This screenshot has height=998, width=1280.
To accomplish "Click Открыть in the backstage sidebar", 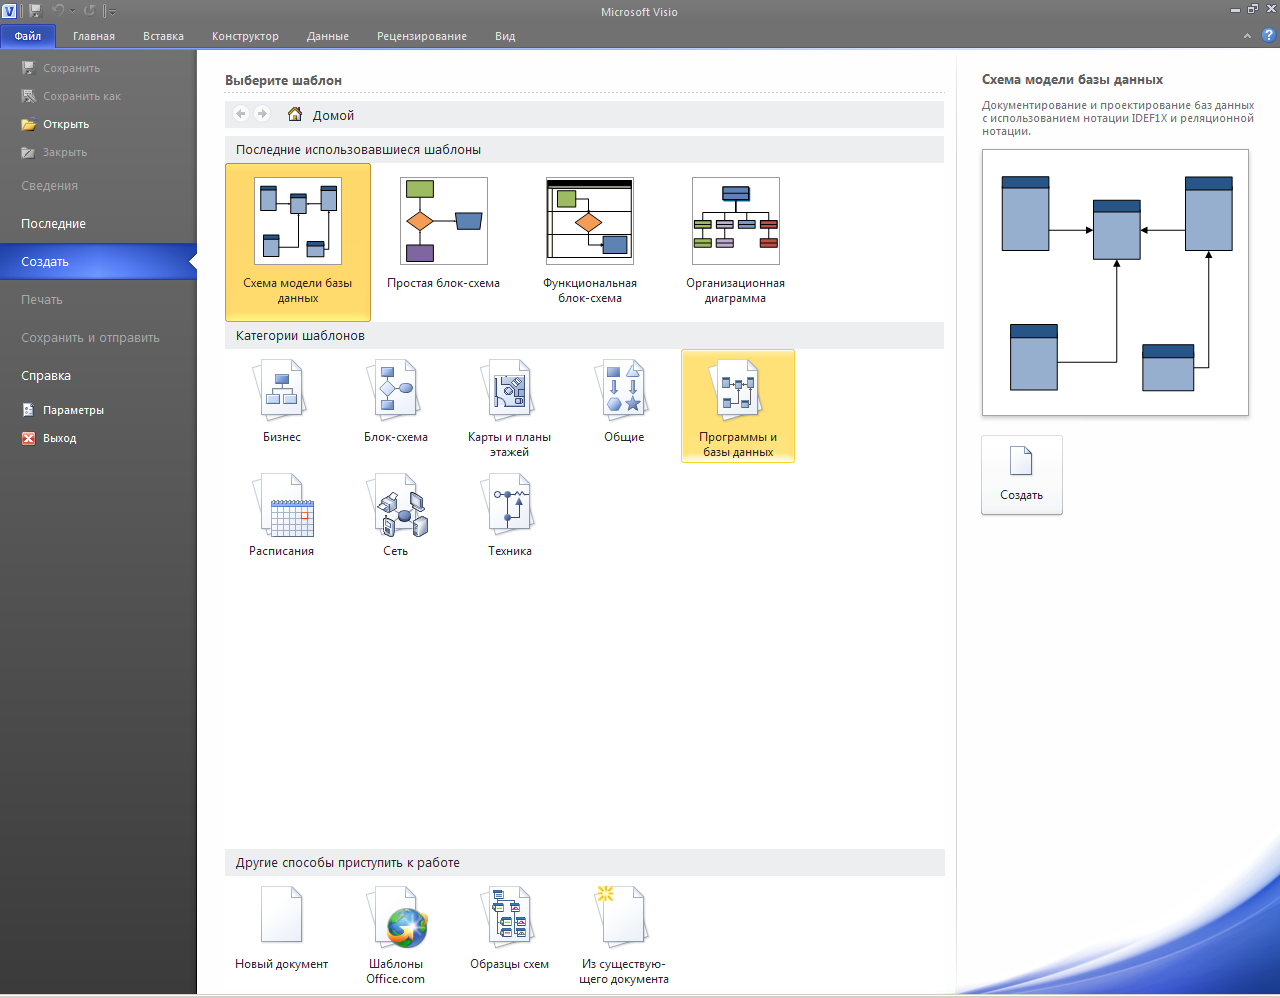I will tap(55, 124).
